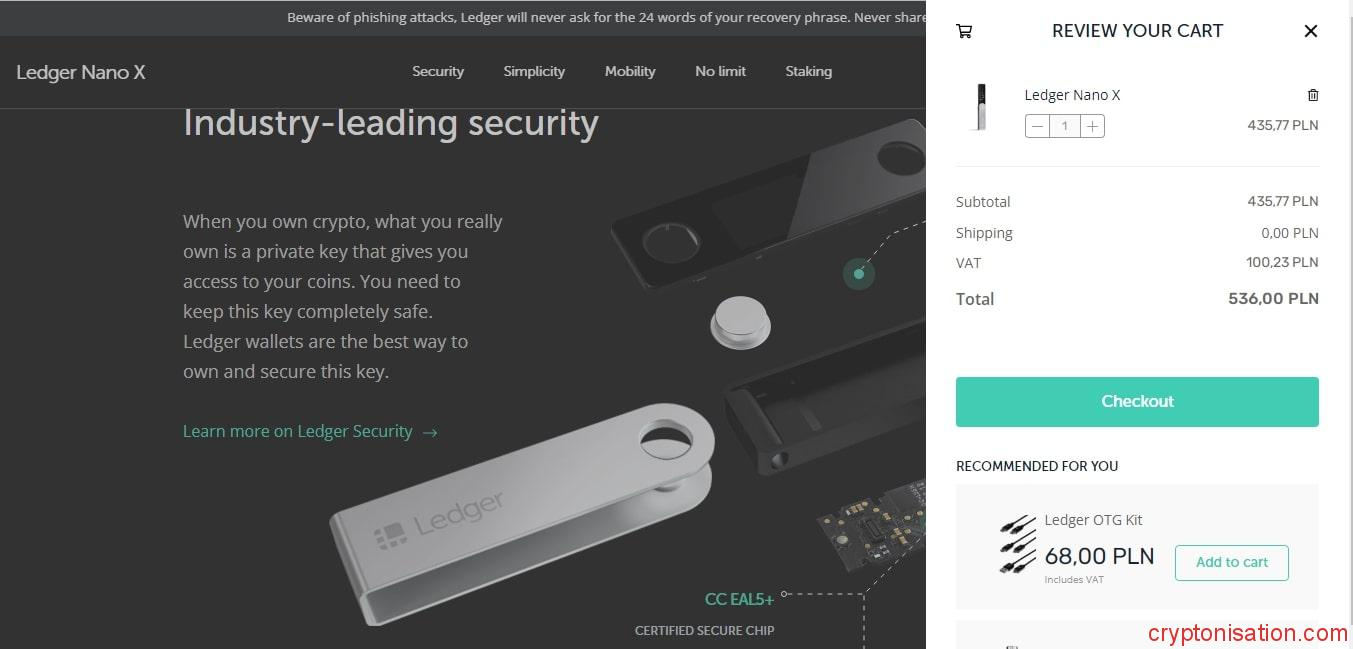Open the Staking nav item
Screen dimensions: 1353x649
[x=808, y=71]
